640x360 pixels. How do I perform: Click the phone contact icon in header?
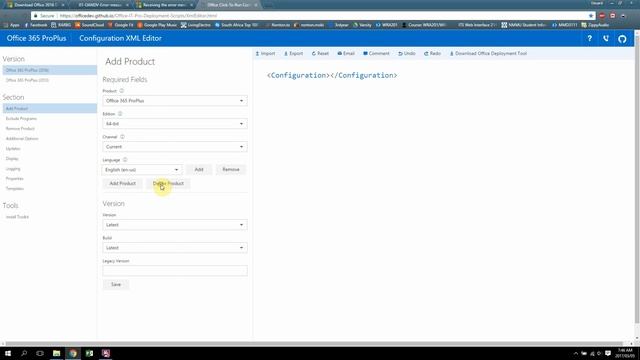coord(606,38)
